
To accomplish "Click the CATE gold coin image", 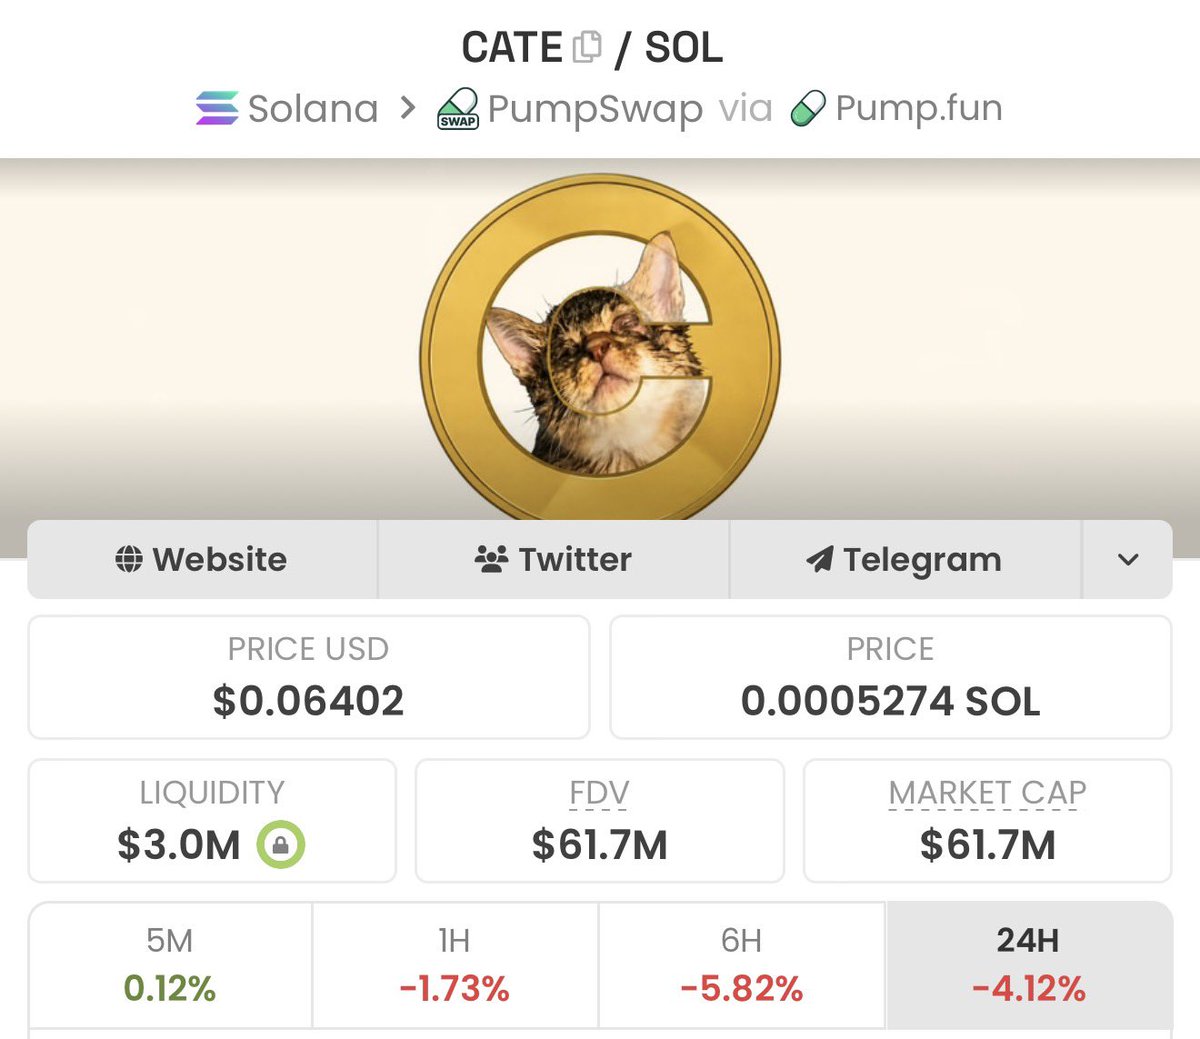I will [x=600, y=347].
